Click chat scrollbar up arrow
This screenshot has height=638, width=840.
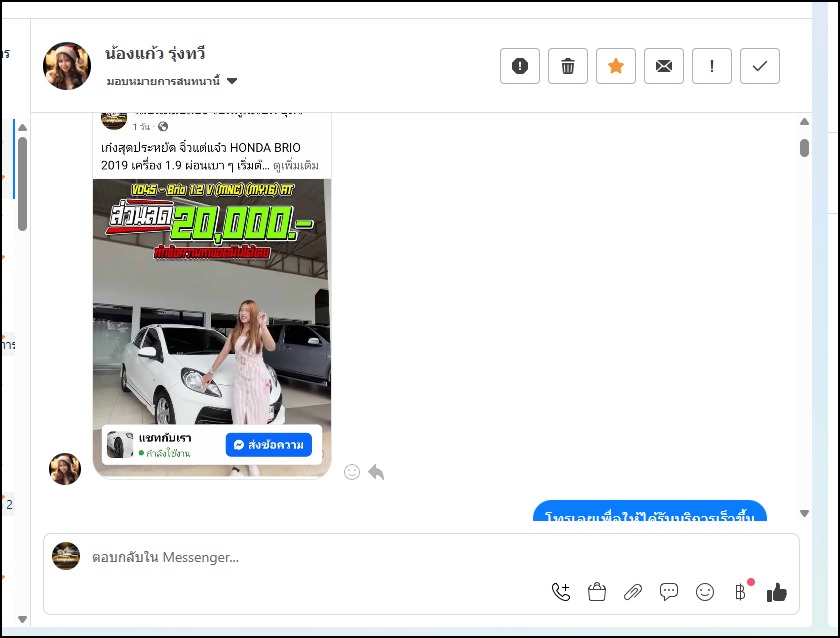click(x=804, y=122)
